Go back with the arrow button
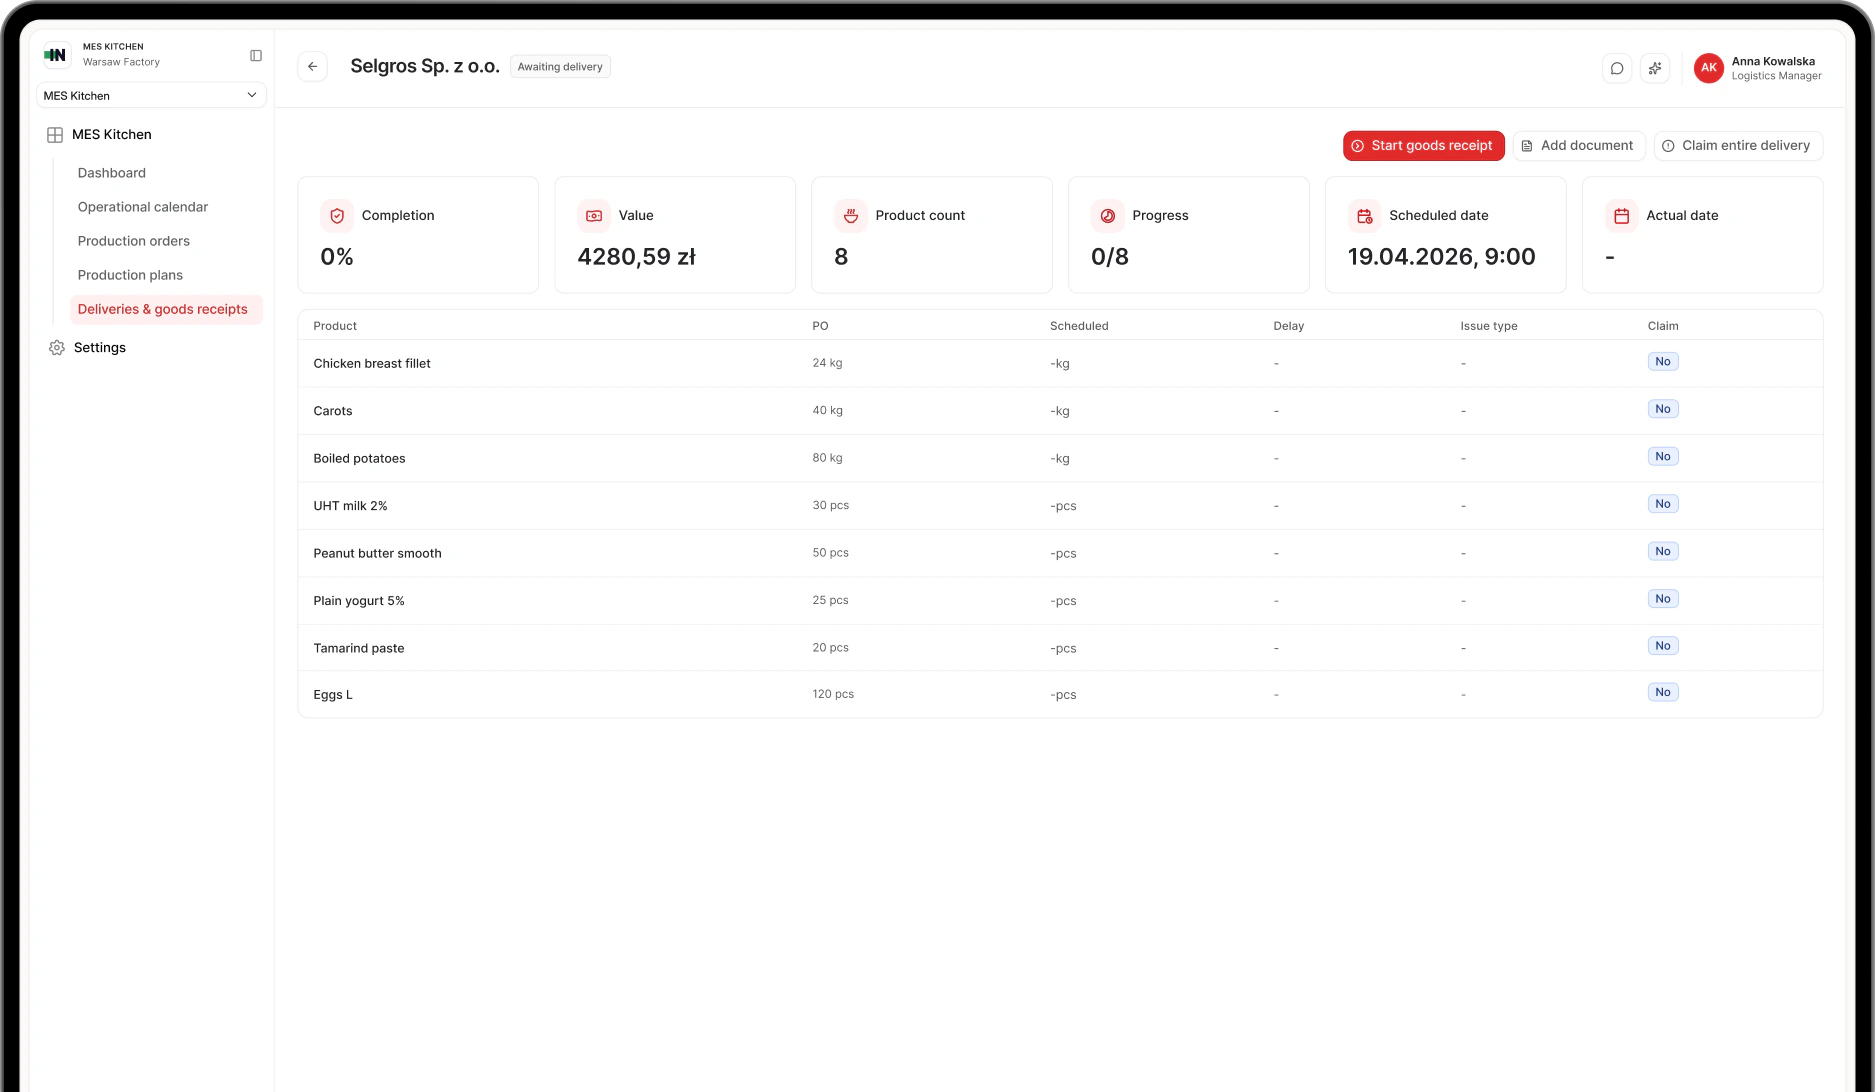The height and width of the screenshot is (1092, 1875). click(x=313, y=67)
